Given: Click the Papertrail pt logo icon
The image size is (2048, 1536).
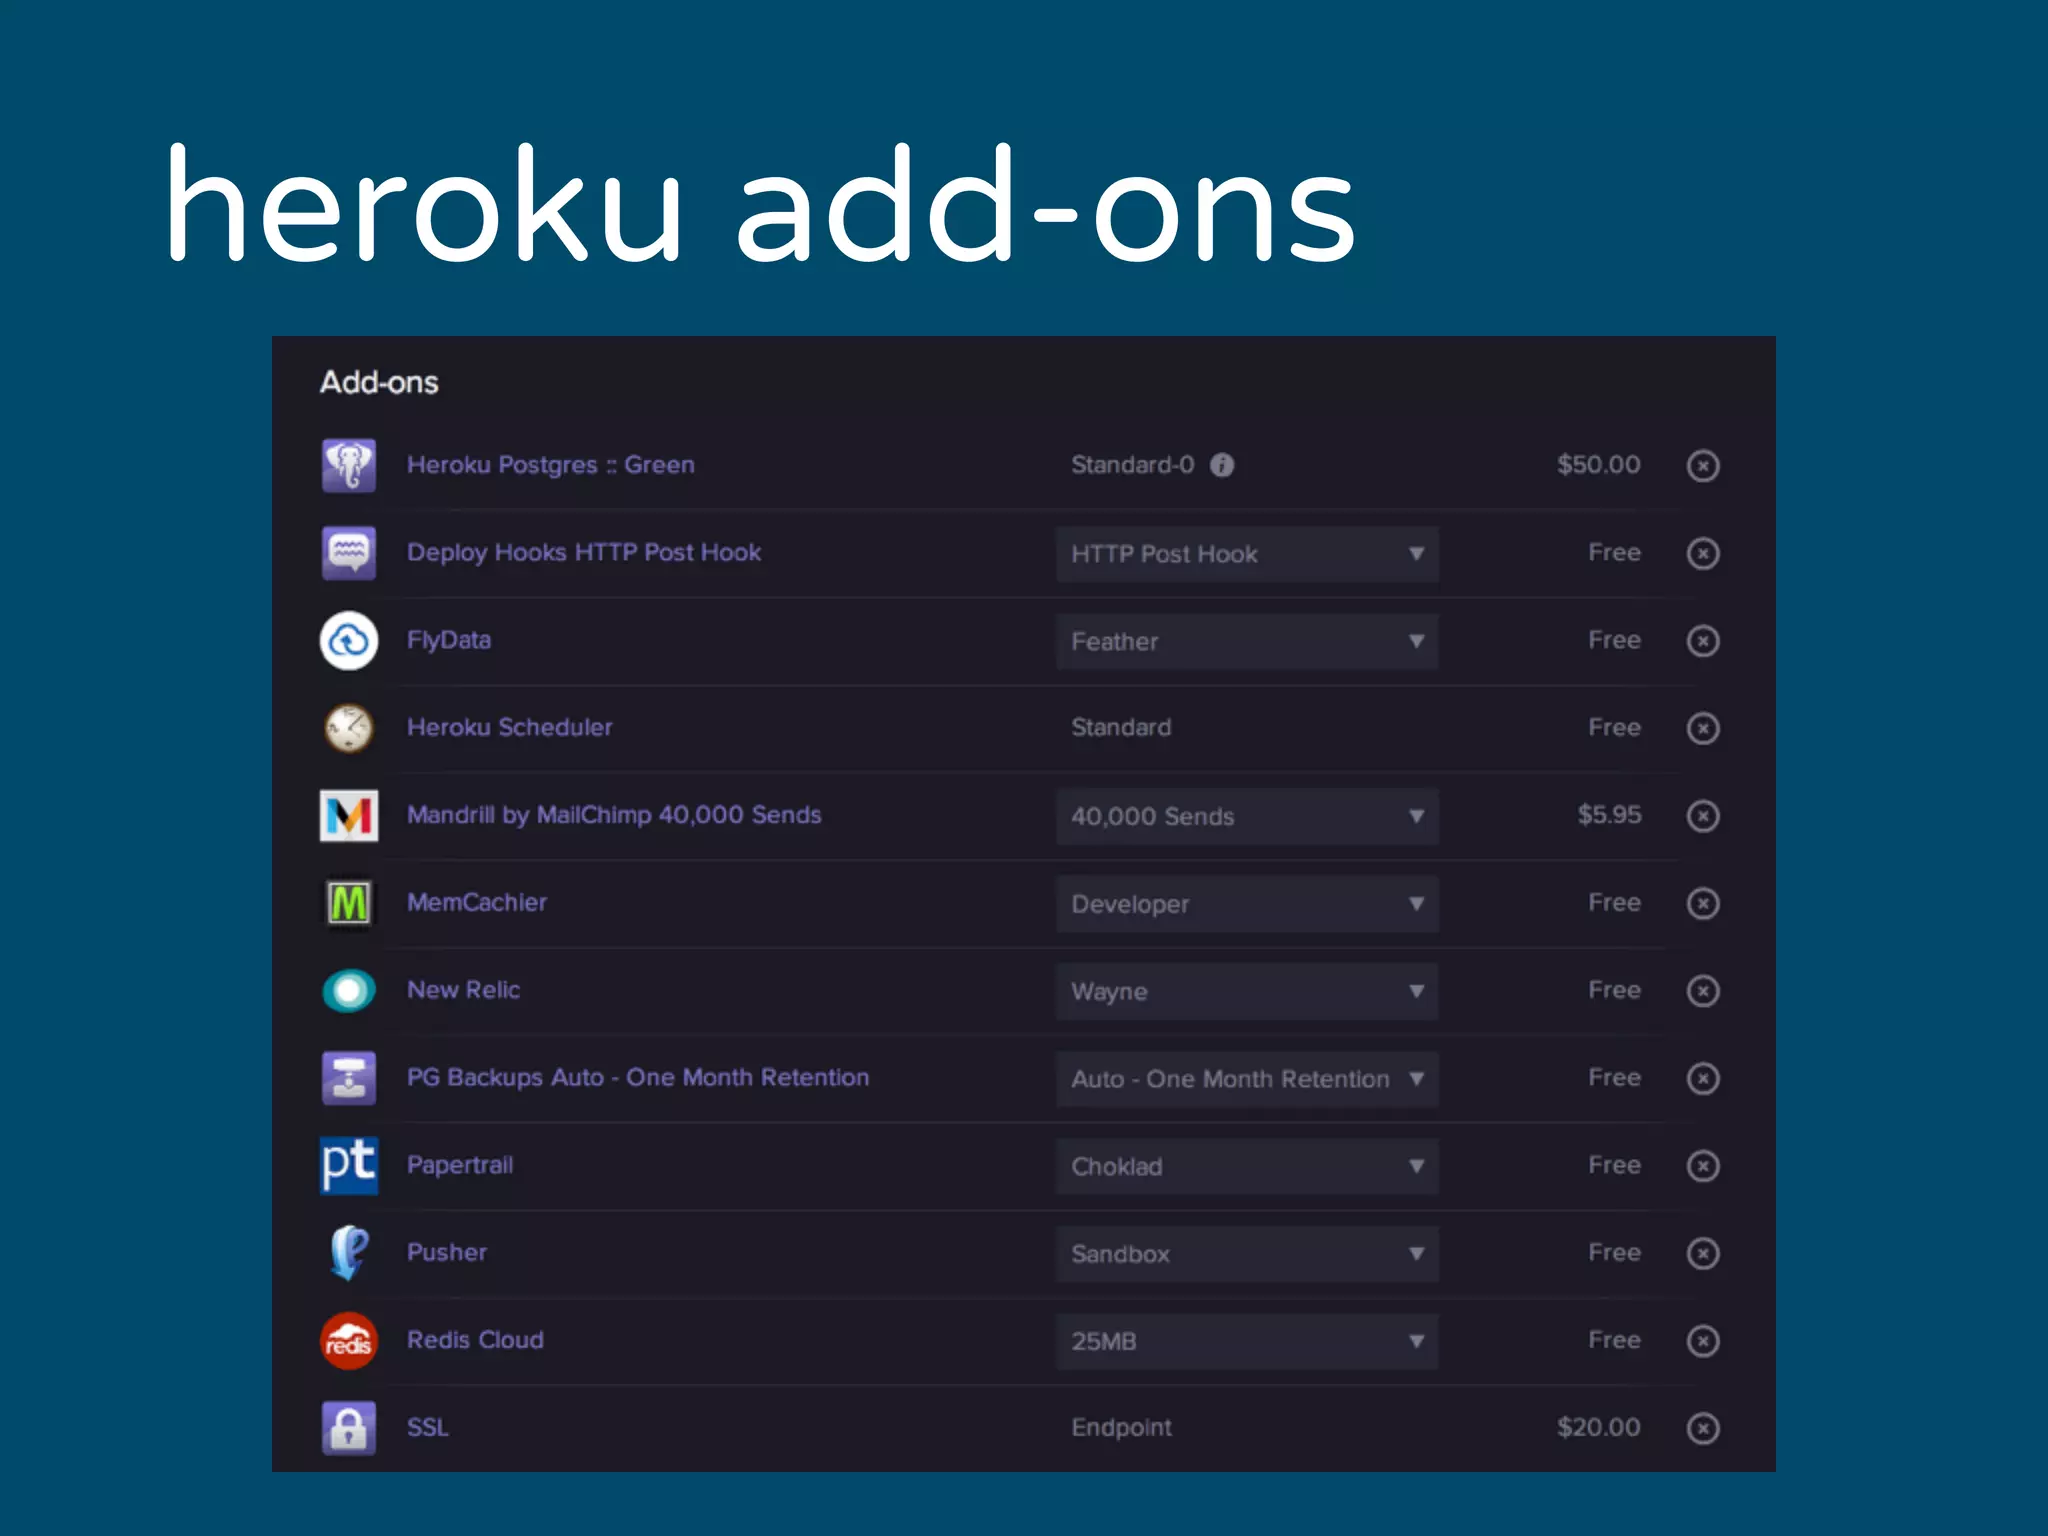Looking at the screenshot, I should point(349,1165).
